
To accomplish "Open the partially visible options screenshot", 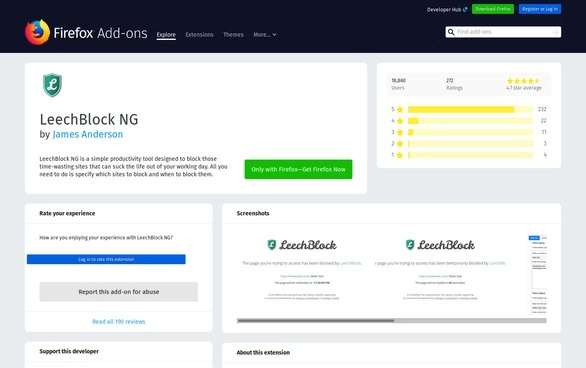I will pos(537,275).
